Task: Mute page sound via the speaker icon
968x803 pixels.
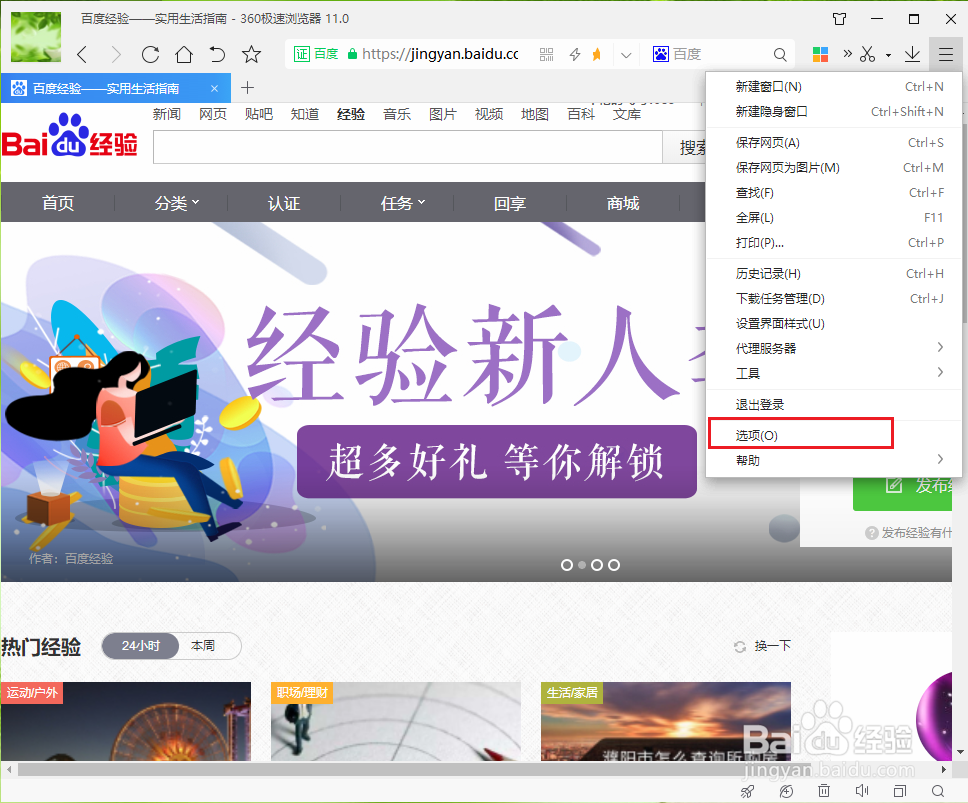Action: (862, 790)
